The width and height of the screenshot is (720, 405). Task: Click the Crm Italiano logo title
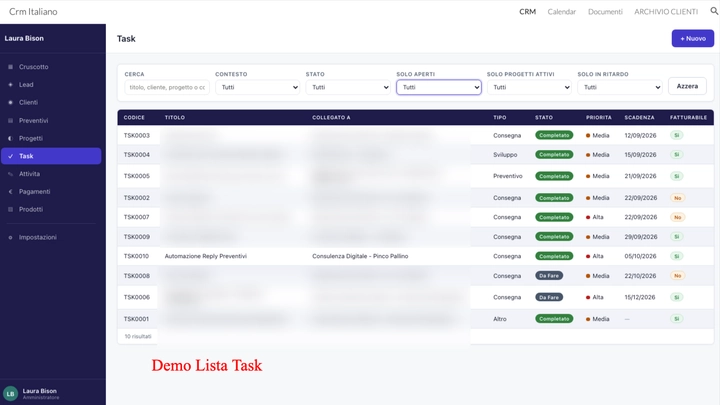[x=33, y=11]
